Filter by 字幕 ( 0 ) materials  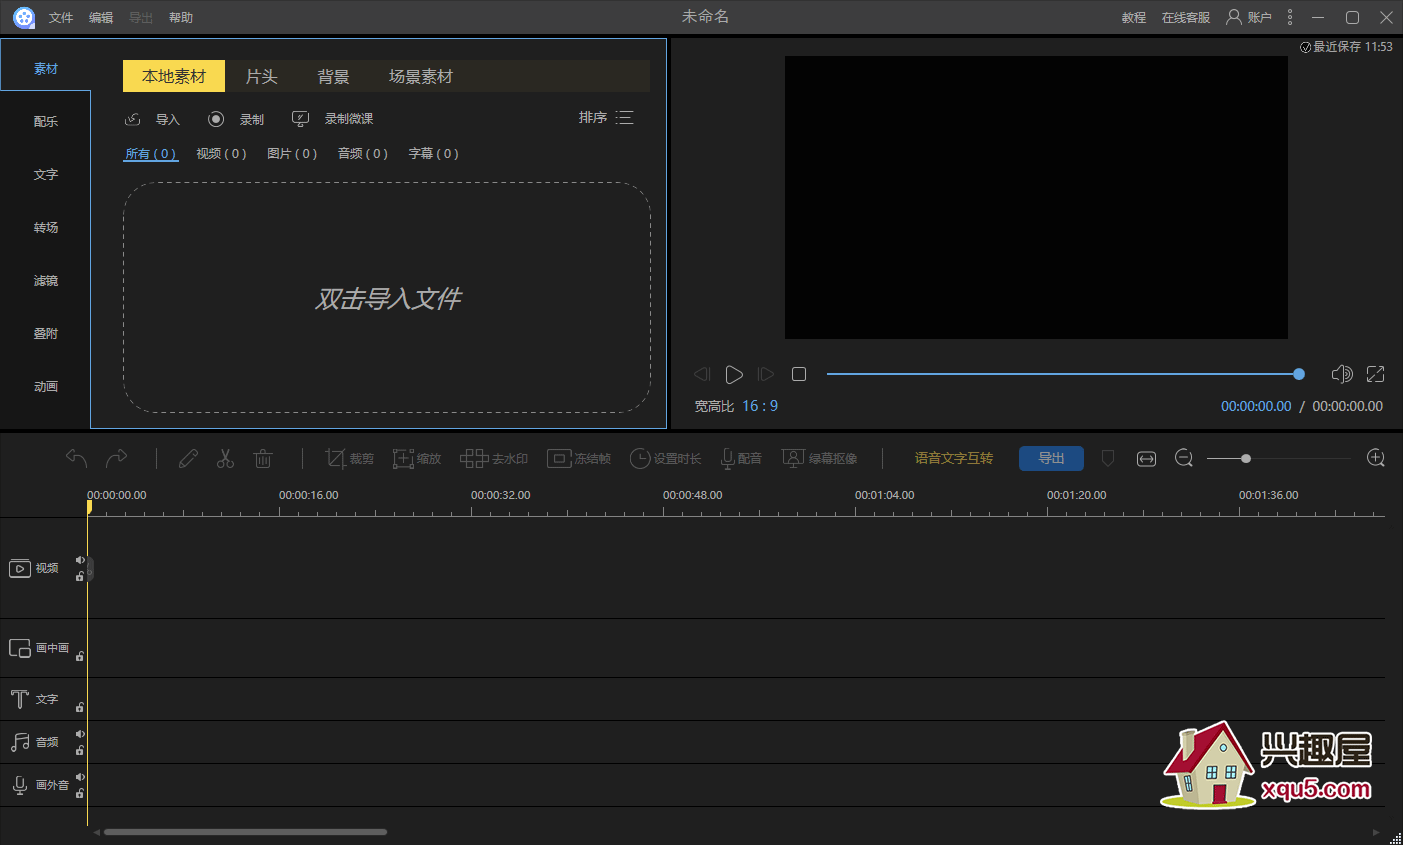[x=434, y=153]
